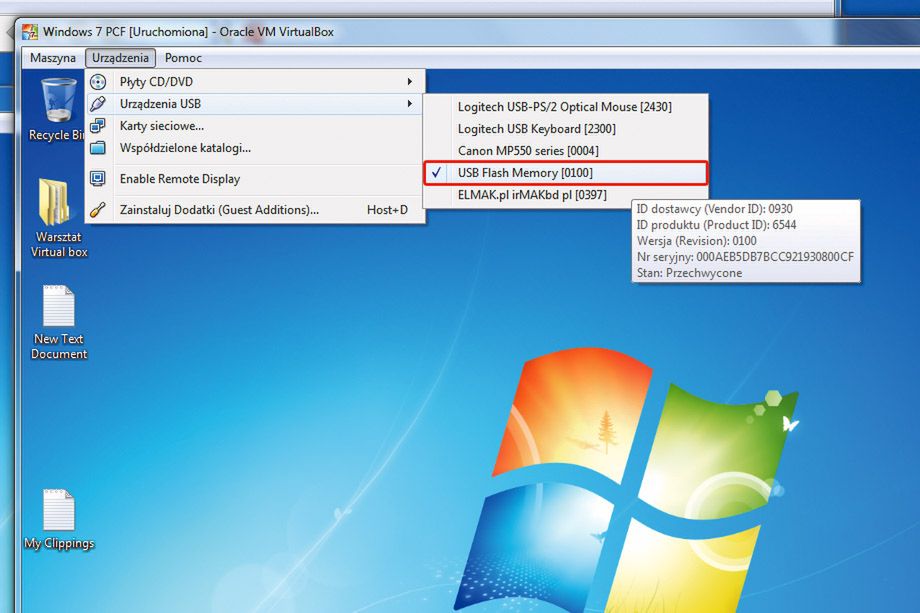This screenshot has width=920, height=613.
Task: Click the ID produktu (Product ID): 6544 line
Action: click(x=716, y=225)
